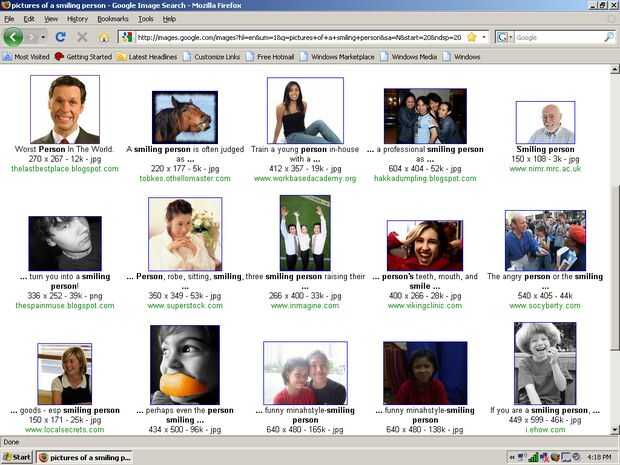This screenshot has height=465, width=620.
Task: Open the Edit menu
Action: coord(29,19)
